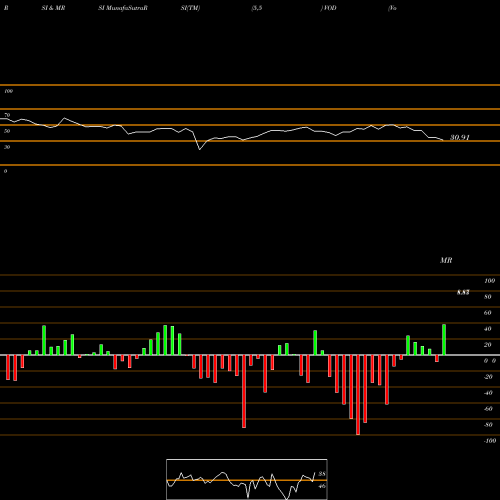
Task: Click the tallest red bar reaching near -100
Action: tap(358, 395)
